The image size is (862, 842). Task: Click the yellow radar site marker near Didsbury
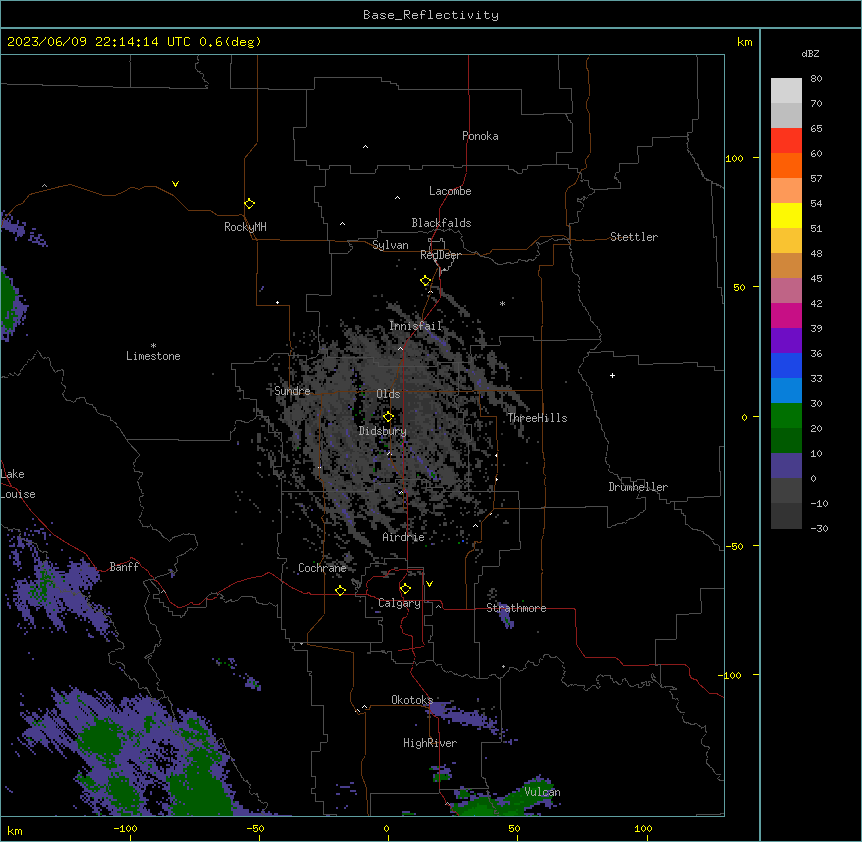tap(388, 417)
